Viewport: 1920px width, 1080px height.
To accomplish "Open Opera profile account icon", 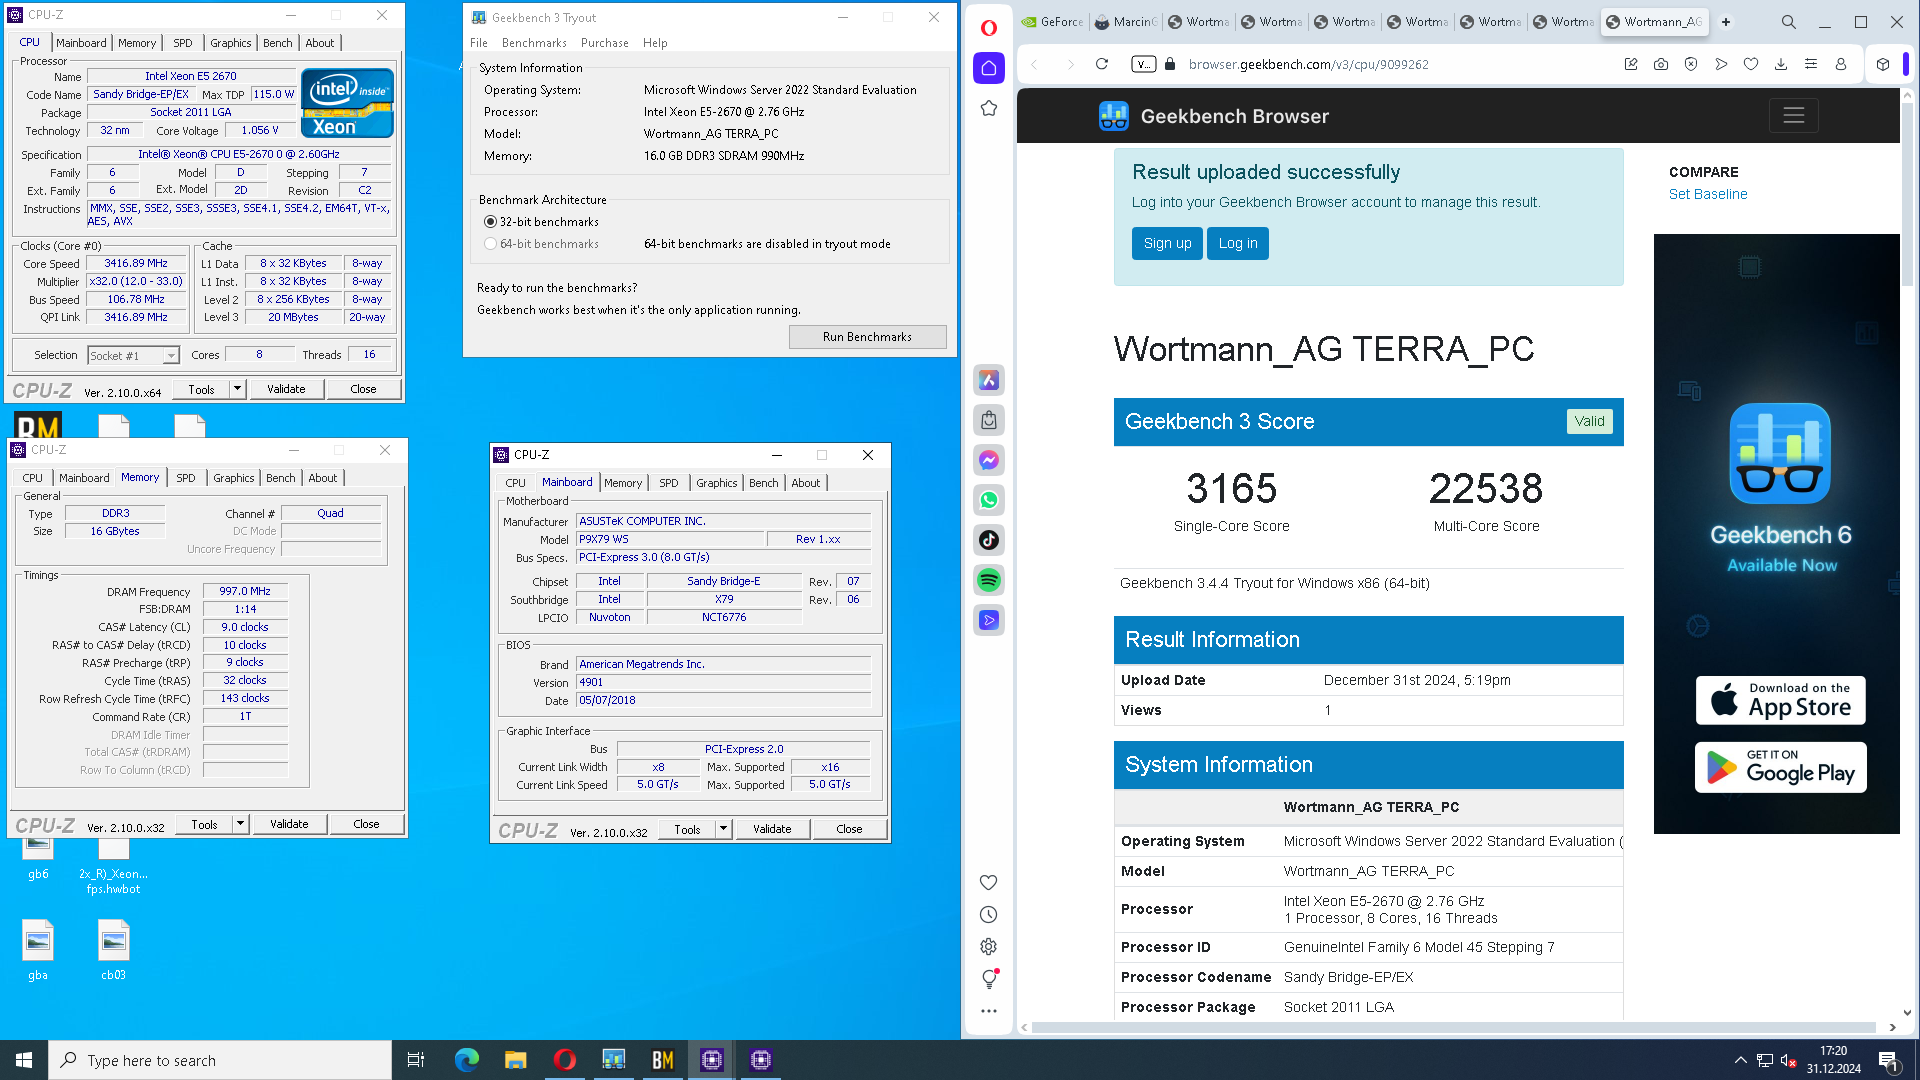I will tap(1841, 64).
